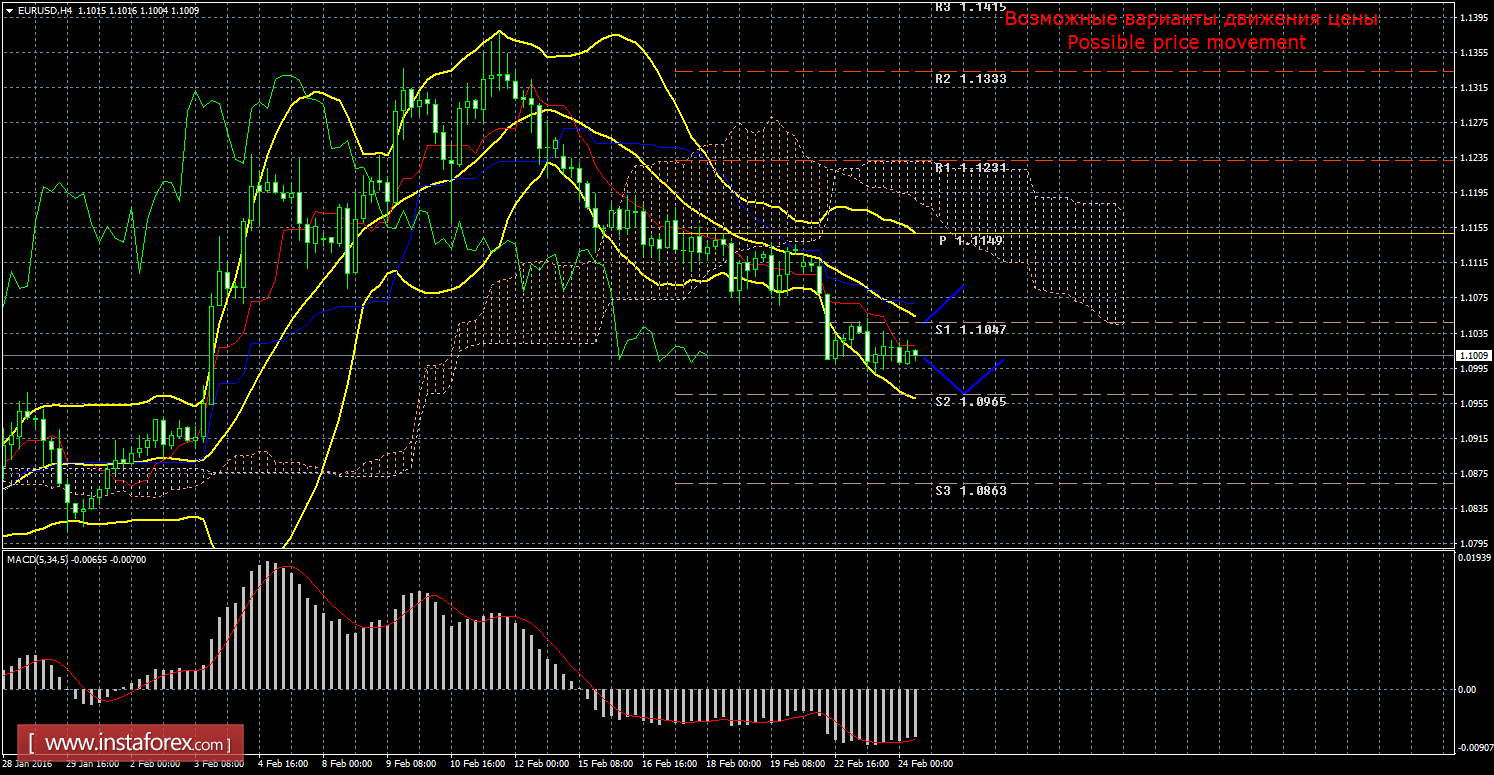Select the S2 1.0965 support level label
This screenshot has width=1494, height=775.
[x=970, y=401]
